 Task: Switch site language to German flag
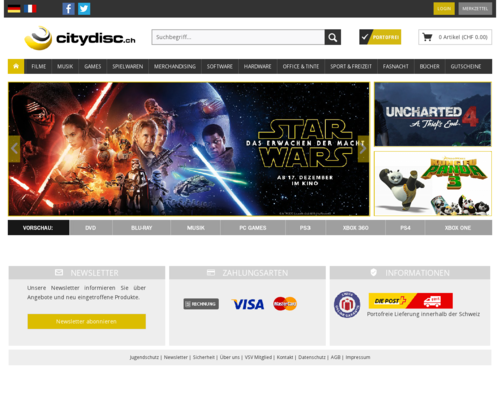pyautogui.click(x=14, y=9)
